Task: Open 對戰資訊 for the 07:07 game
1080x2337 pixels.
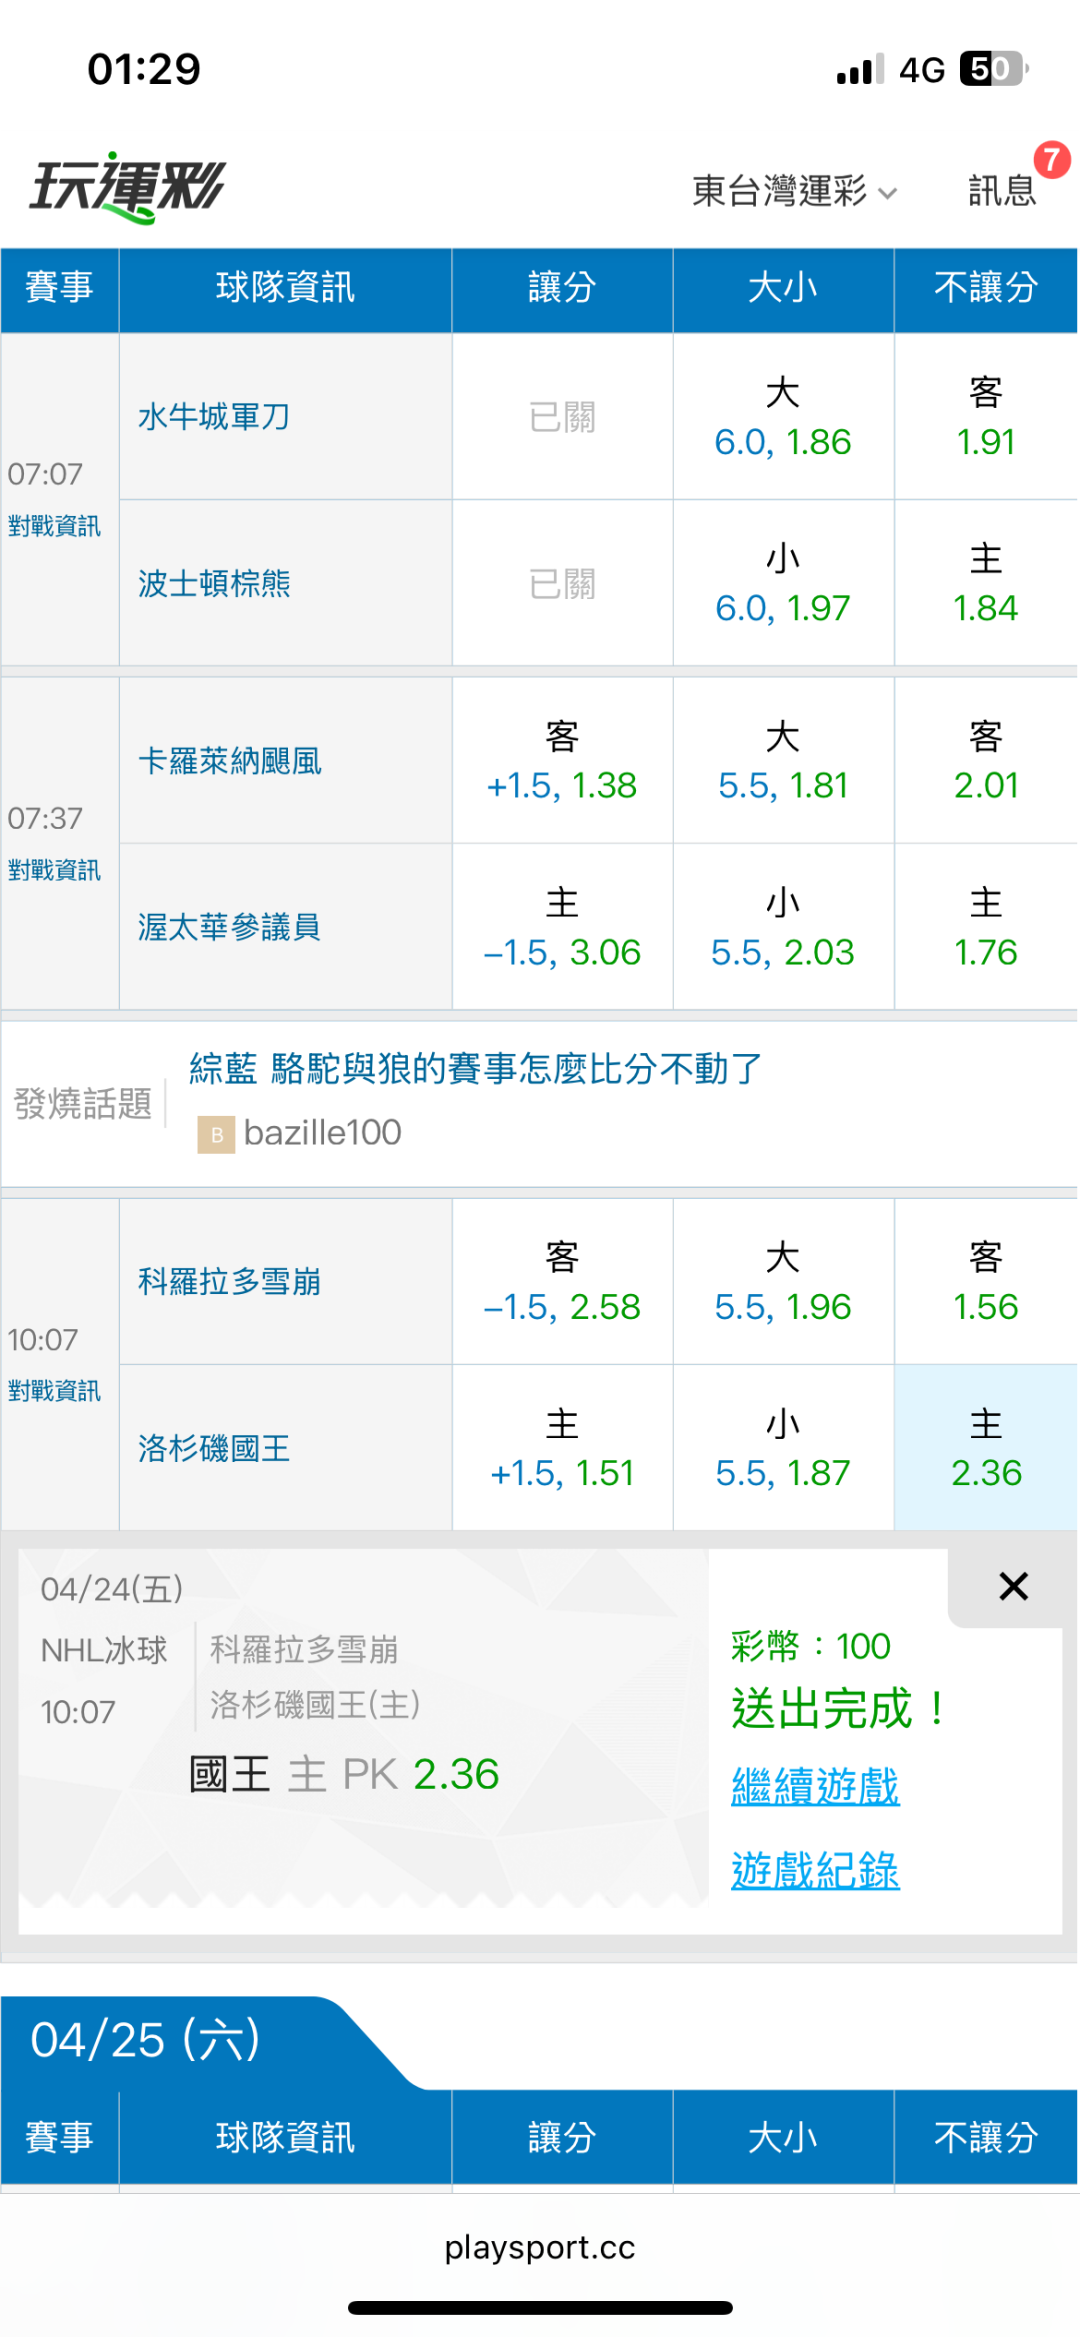Action: (54, 526)
